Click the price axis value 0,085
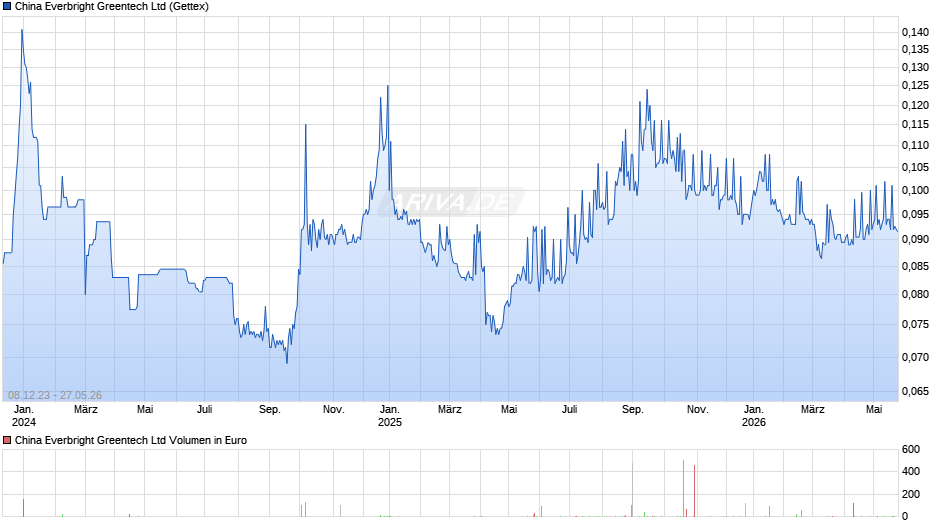This screenshot has width=940, height=526. [915, 266]
